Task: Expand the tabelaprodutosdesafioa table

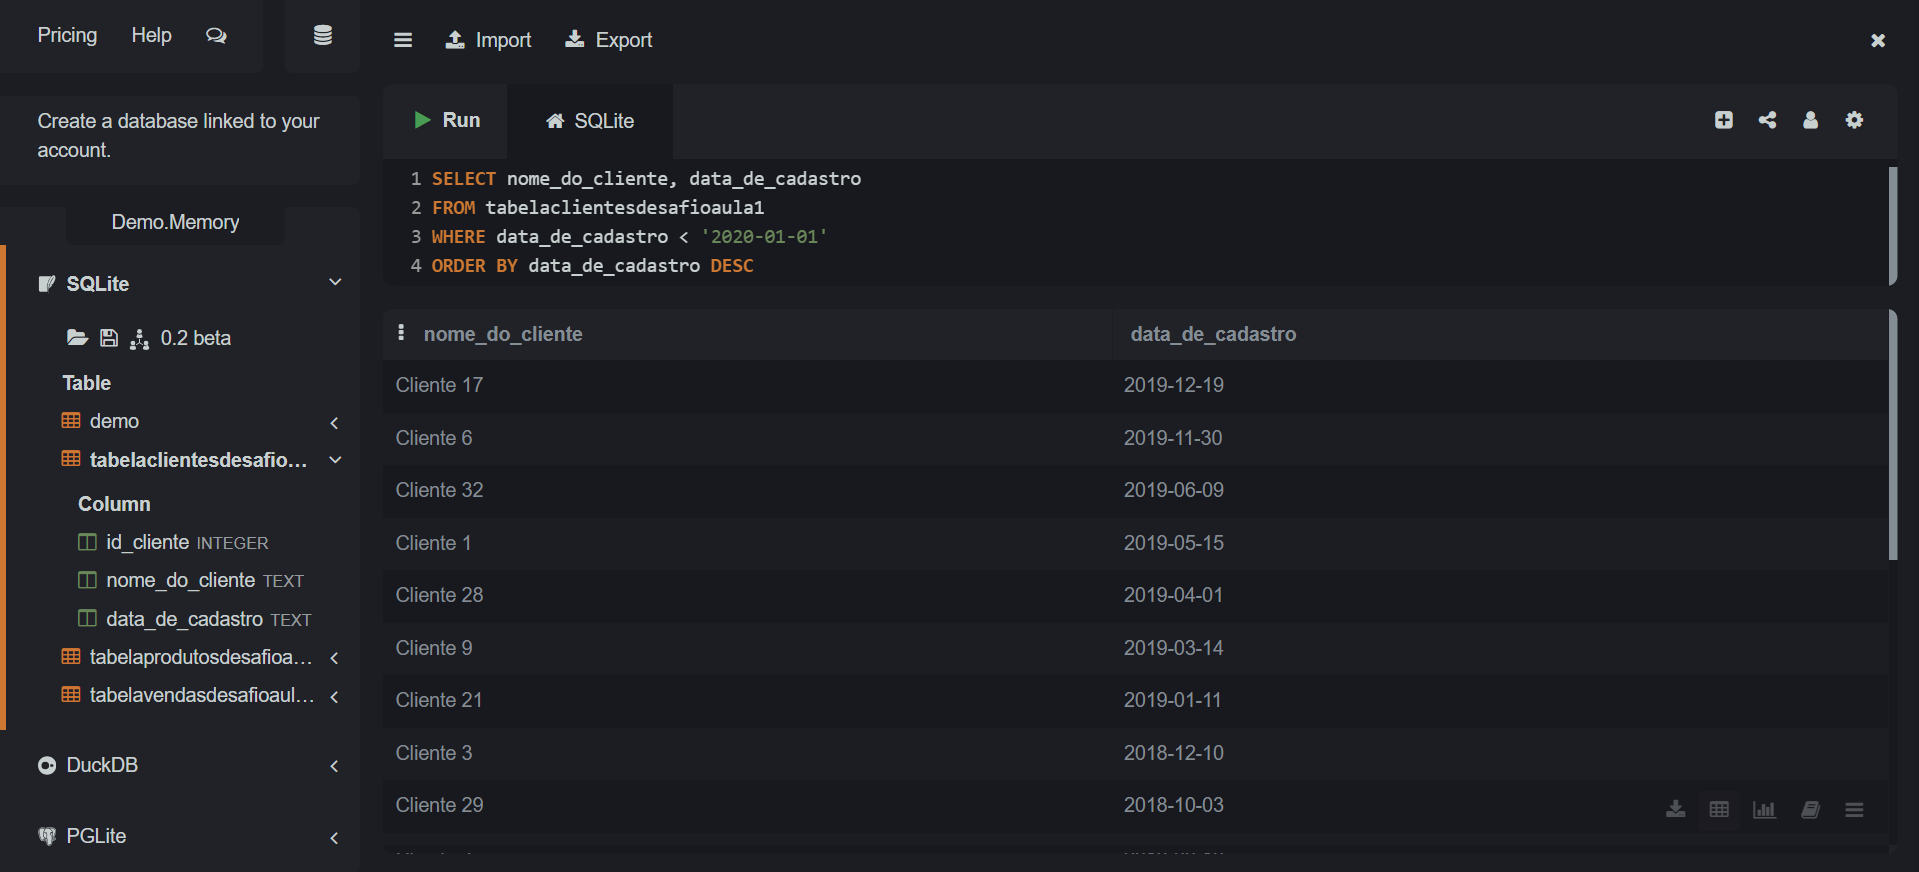Action: tap(335, 658)
